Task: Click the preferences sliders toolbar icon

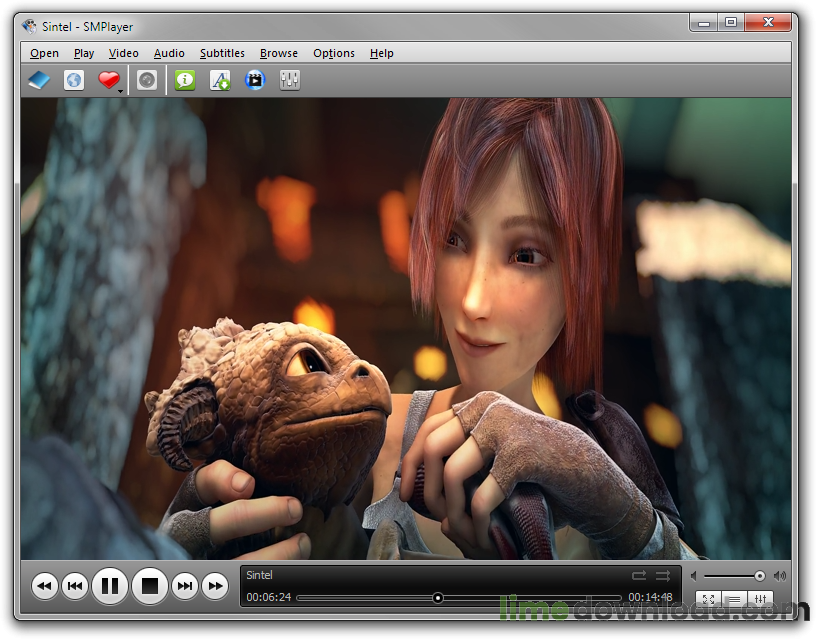Action: point(290,81)
